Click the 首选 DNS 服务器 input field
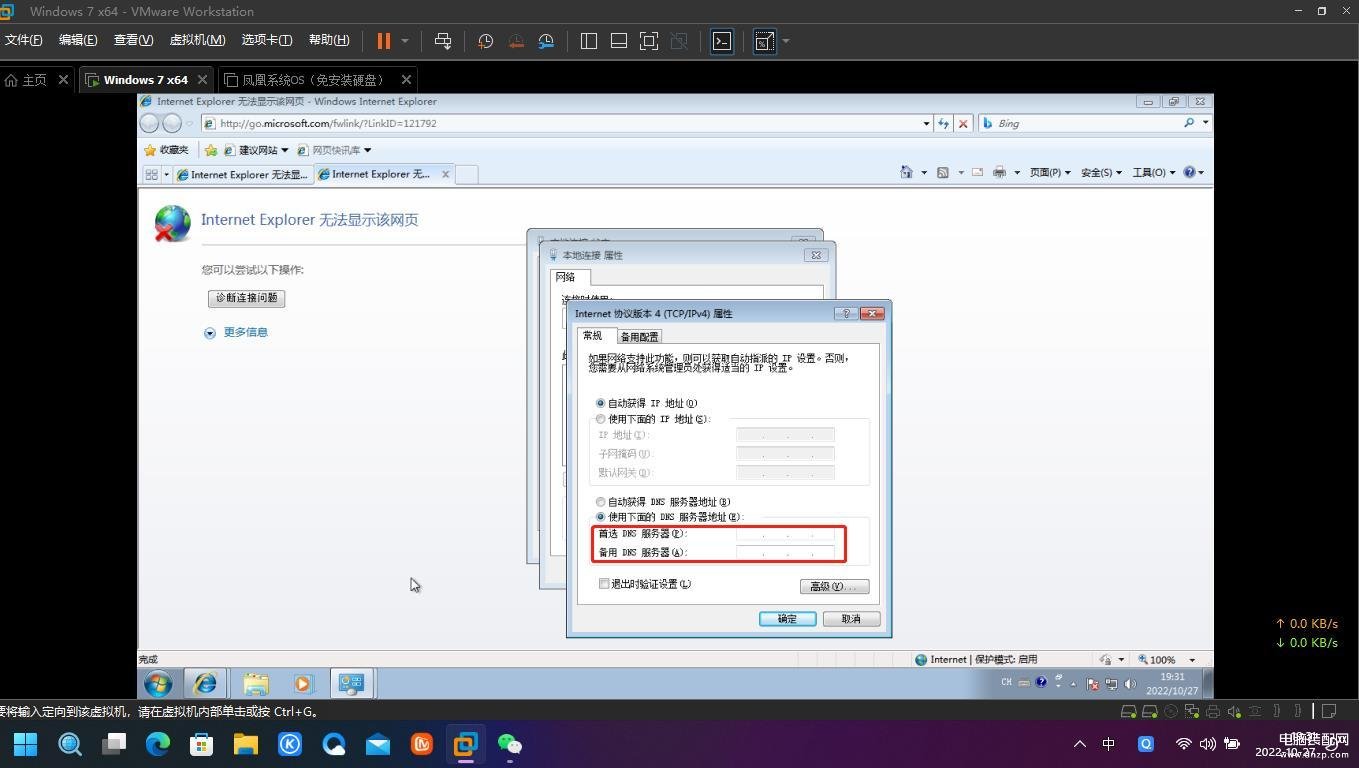 [x=785, y=534]
